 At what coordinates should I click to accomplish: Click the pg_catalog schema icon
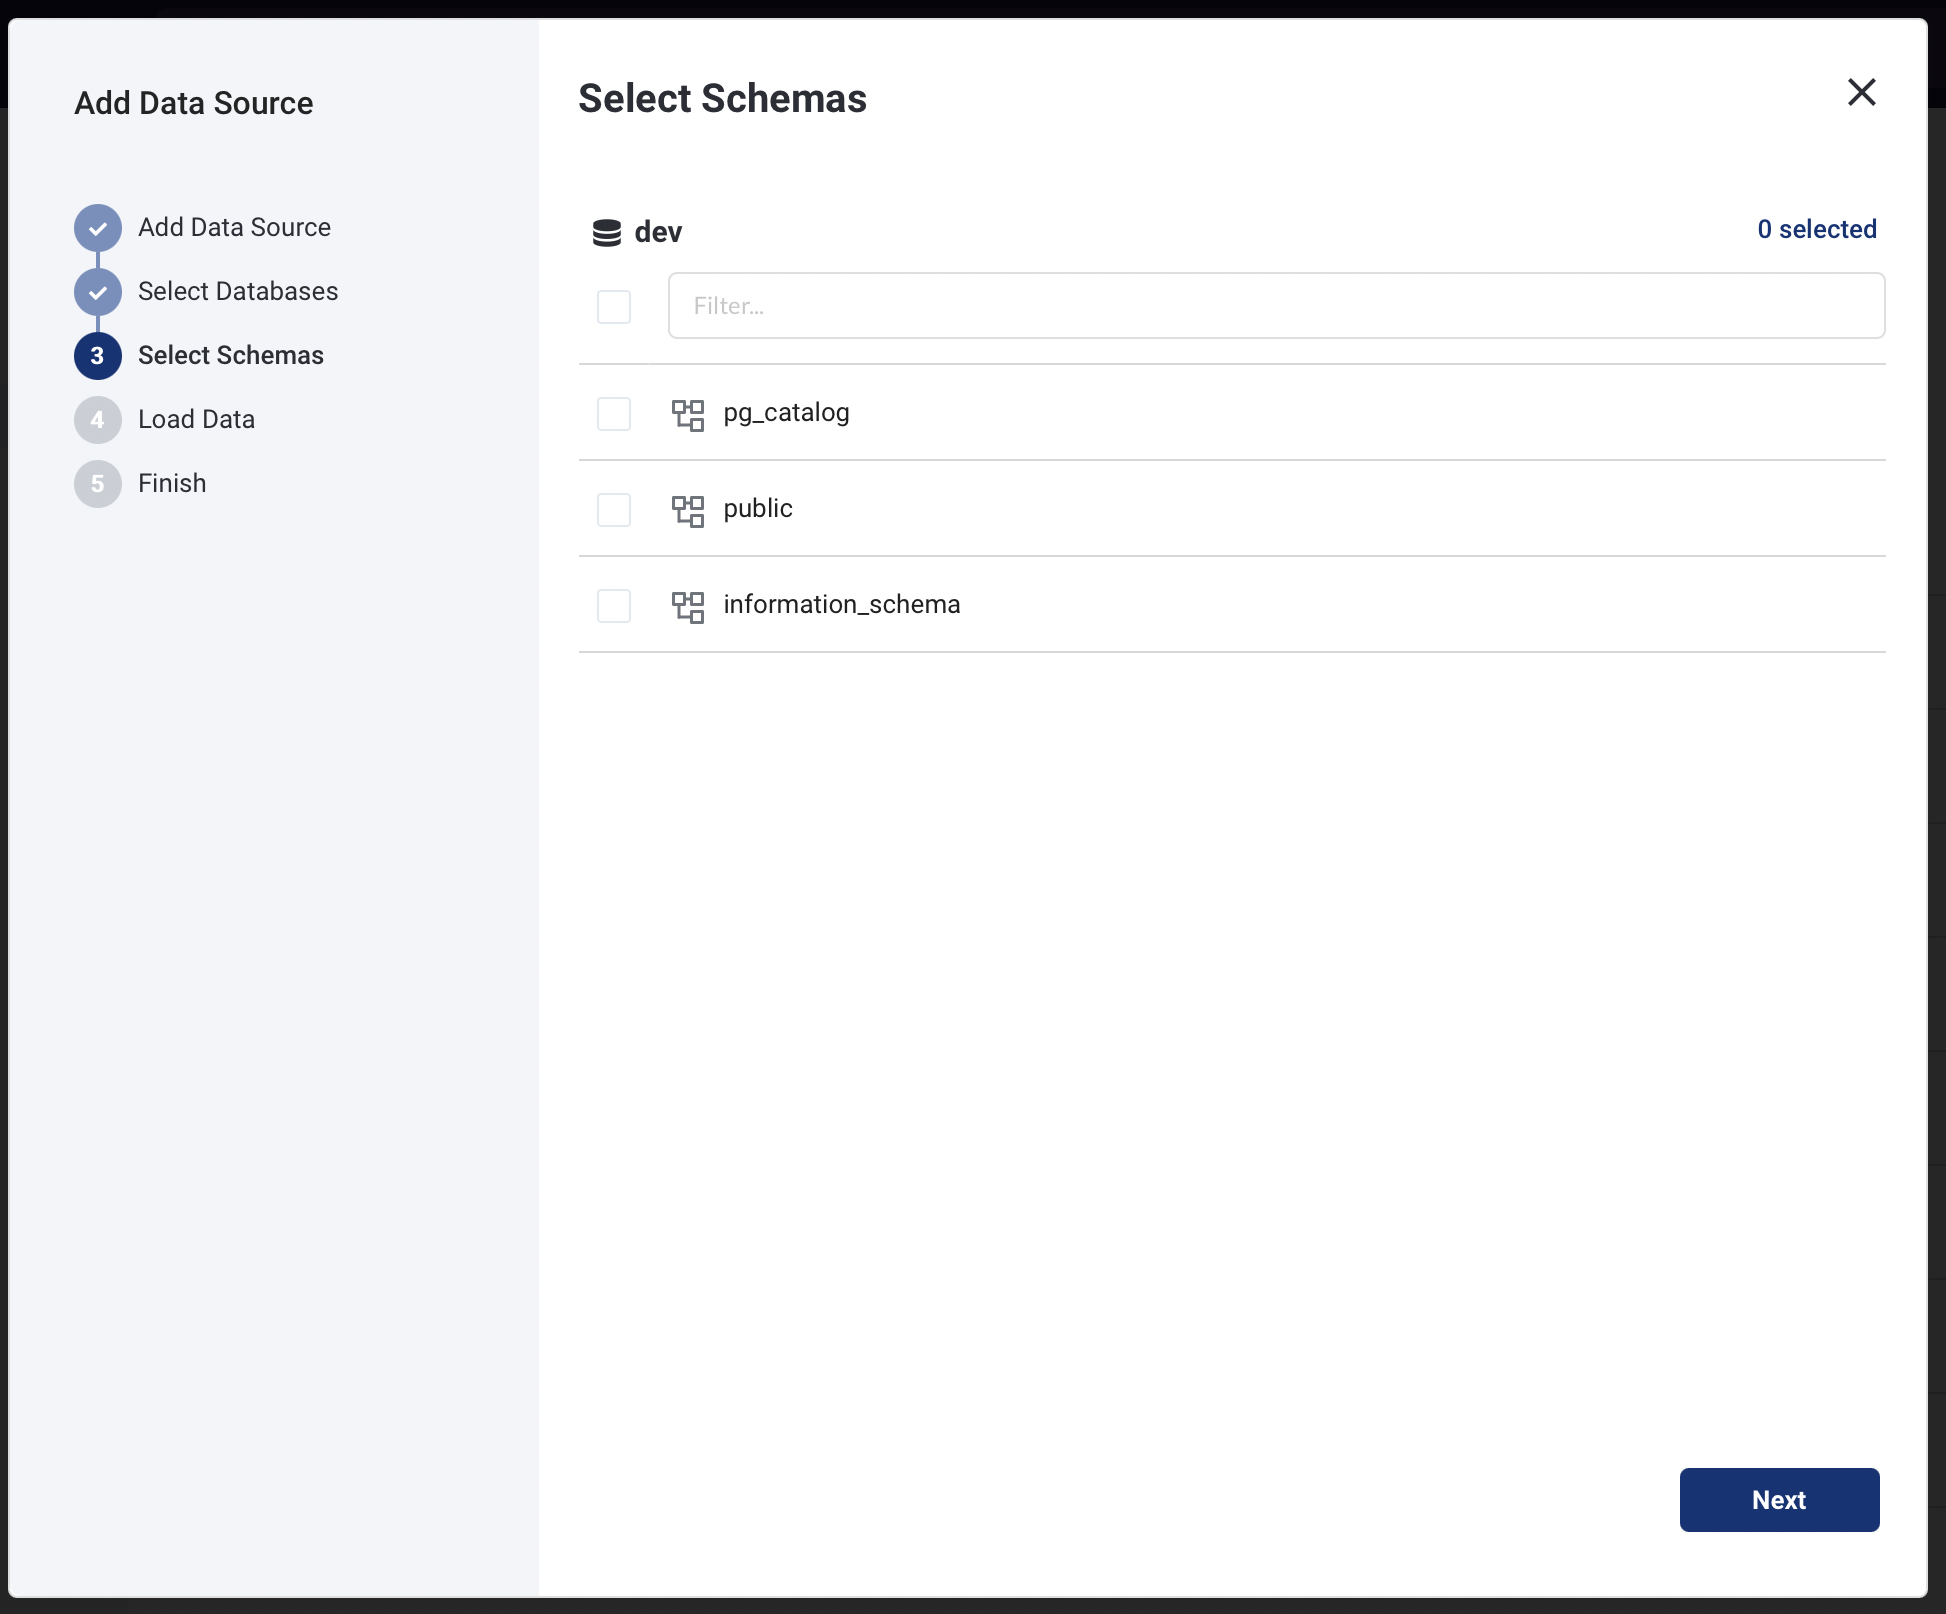click(688, 414)
